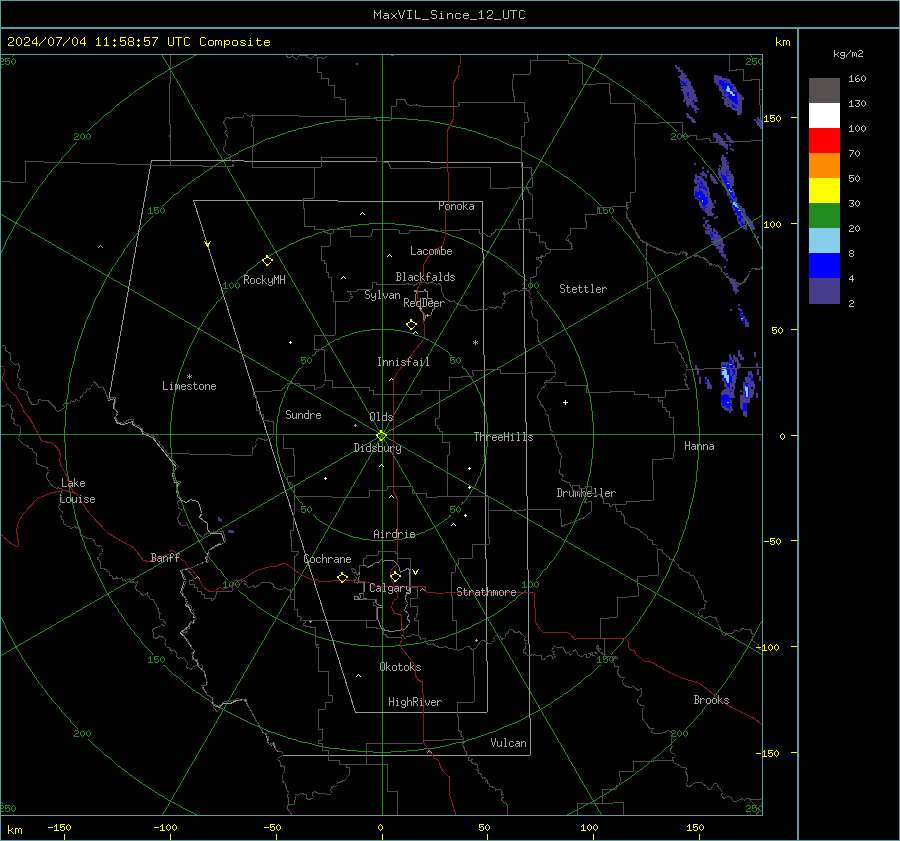Click the Olds town label

click(381, 417)
